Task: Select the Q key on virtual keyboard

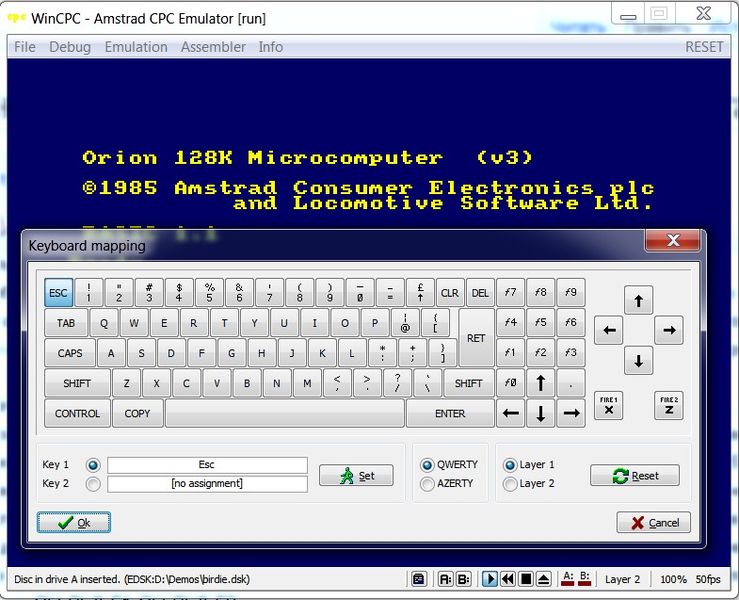Action: (x=104, y=323)
